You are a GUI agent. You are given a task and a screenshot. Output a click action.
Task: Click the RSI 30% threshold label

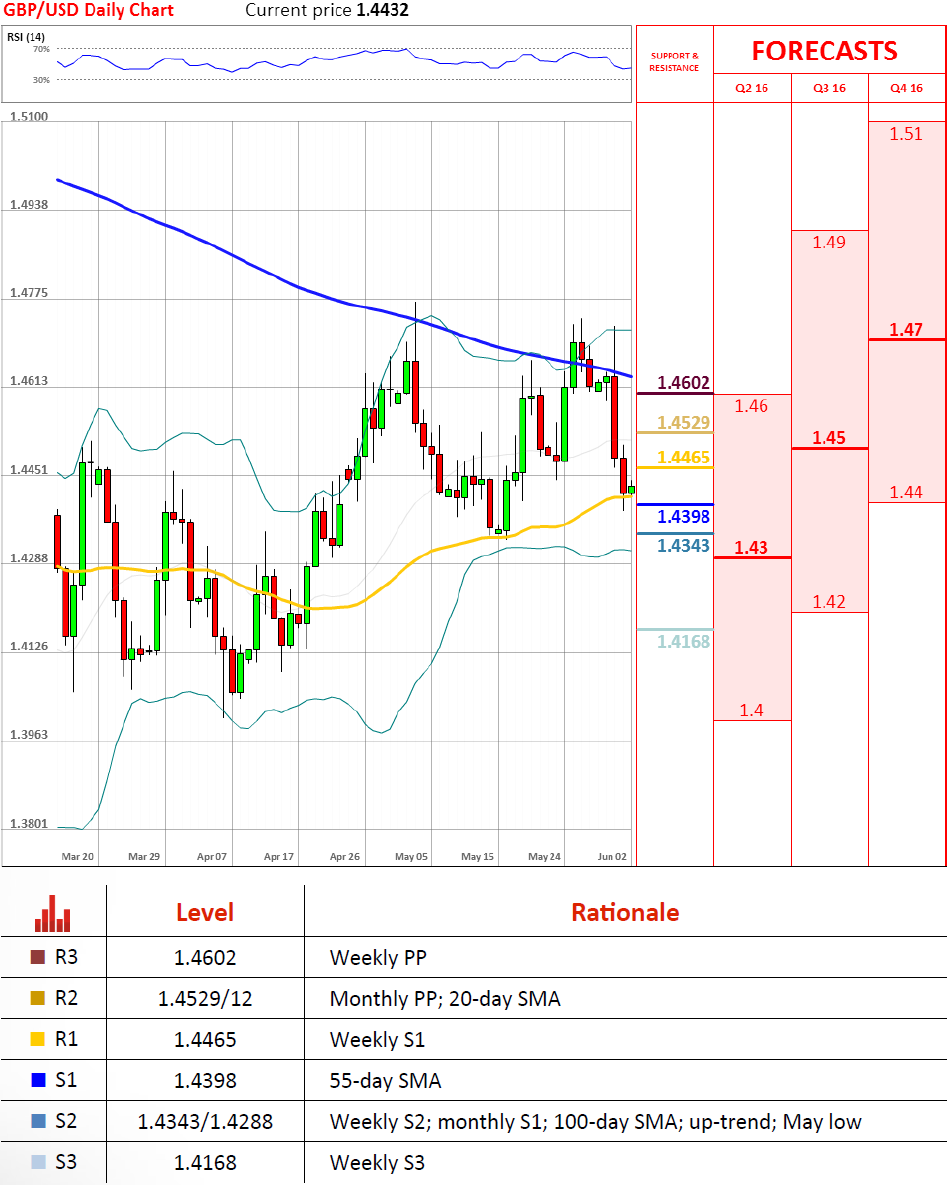pos(41,79)
